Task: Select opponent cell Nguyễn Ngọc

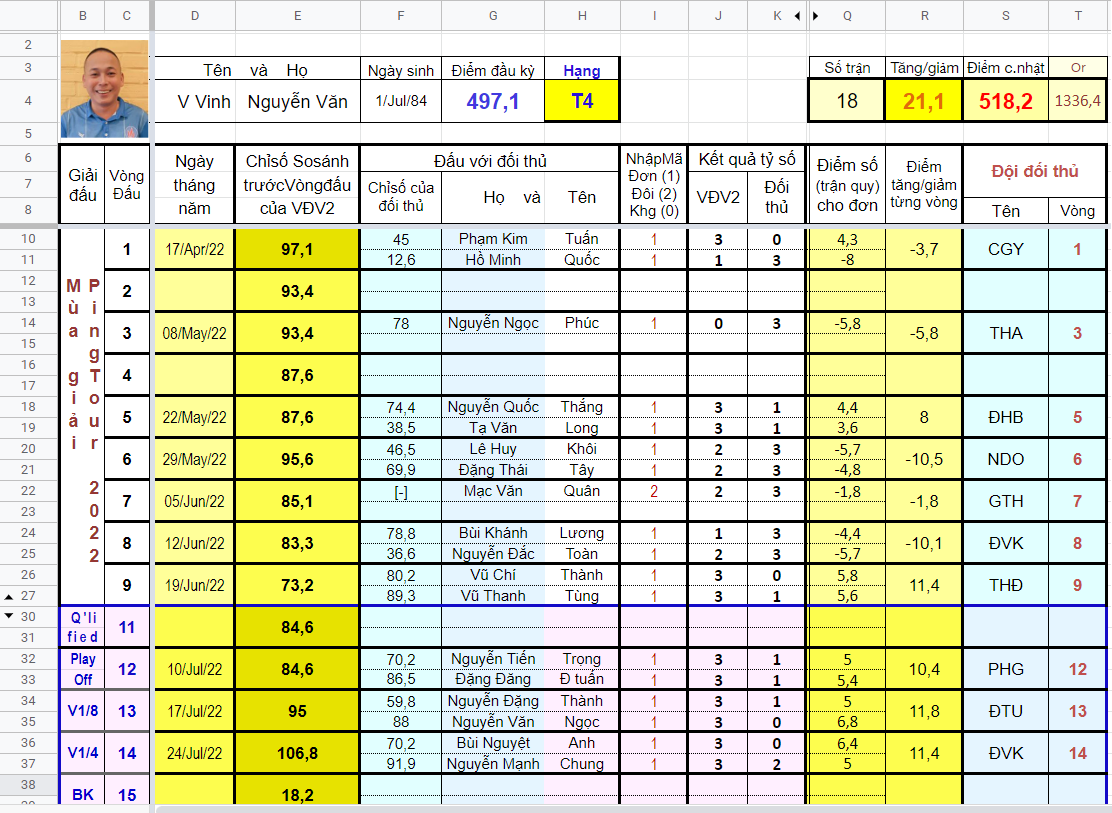Action: tap(493, 323)
